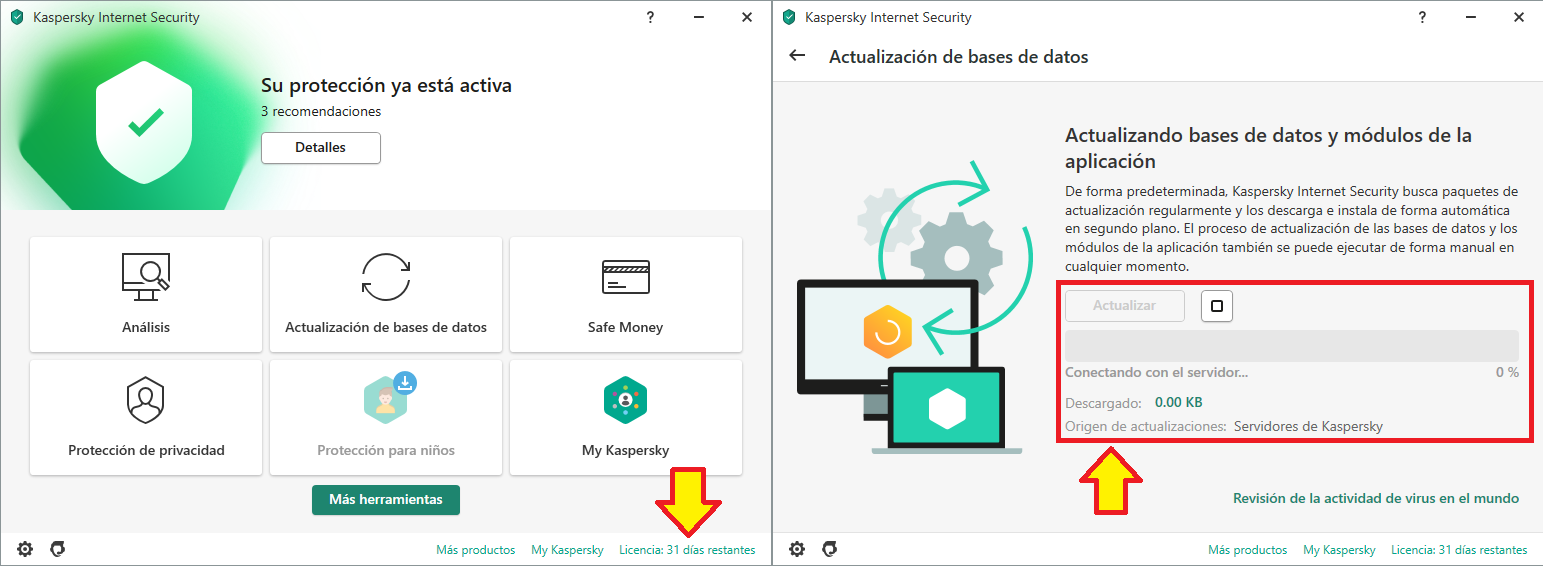Open settings gear in the main window

click(x=25, y=549)
